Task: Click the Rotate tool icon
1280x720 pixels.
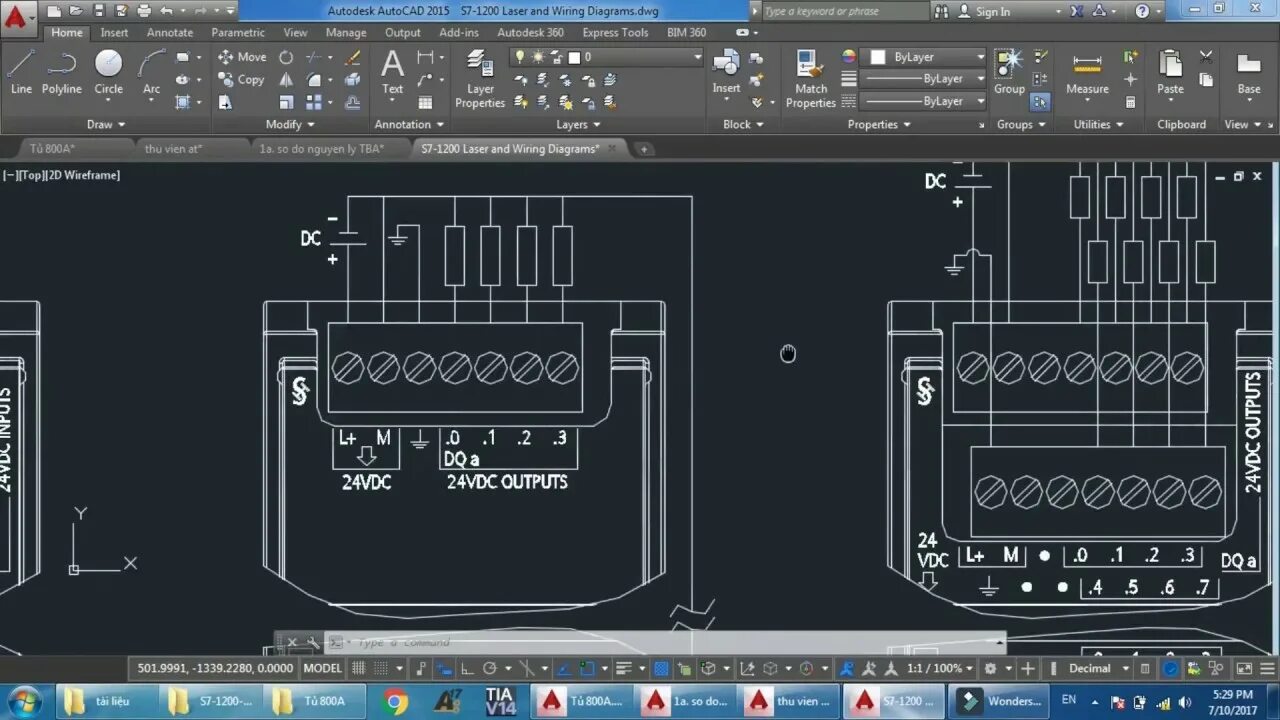Action: [x=286, y=57]
